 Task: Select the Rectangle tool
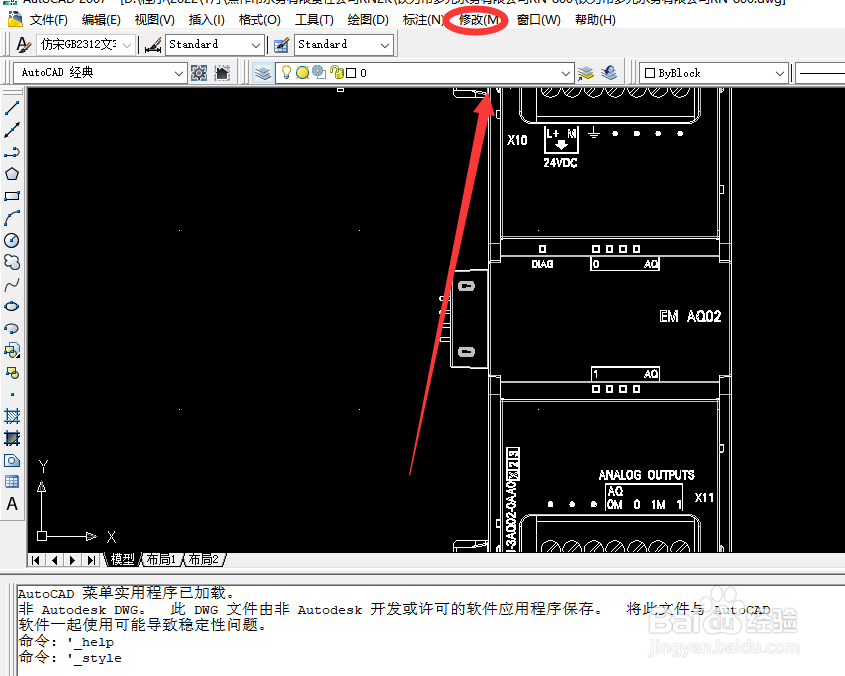pyautogui.click(x=12, y=196)
